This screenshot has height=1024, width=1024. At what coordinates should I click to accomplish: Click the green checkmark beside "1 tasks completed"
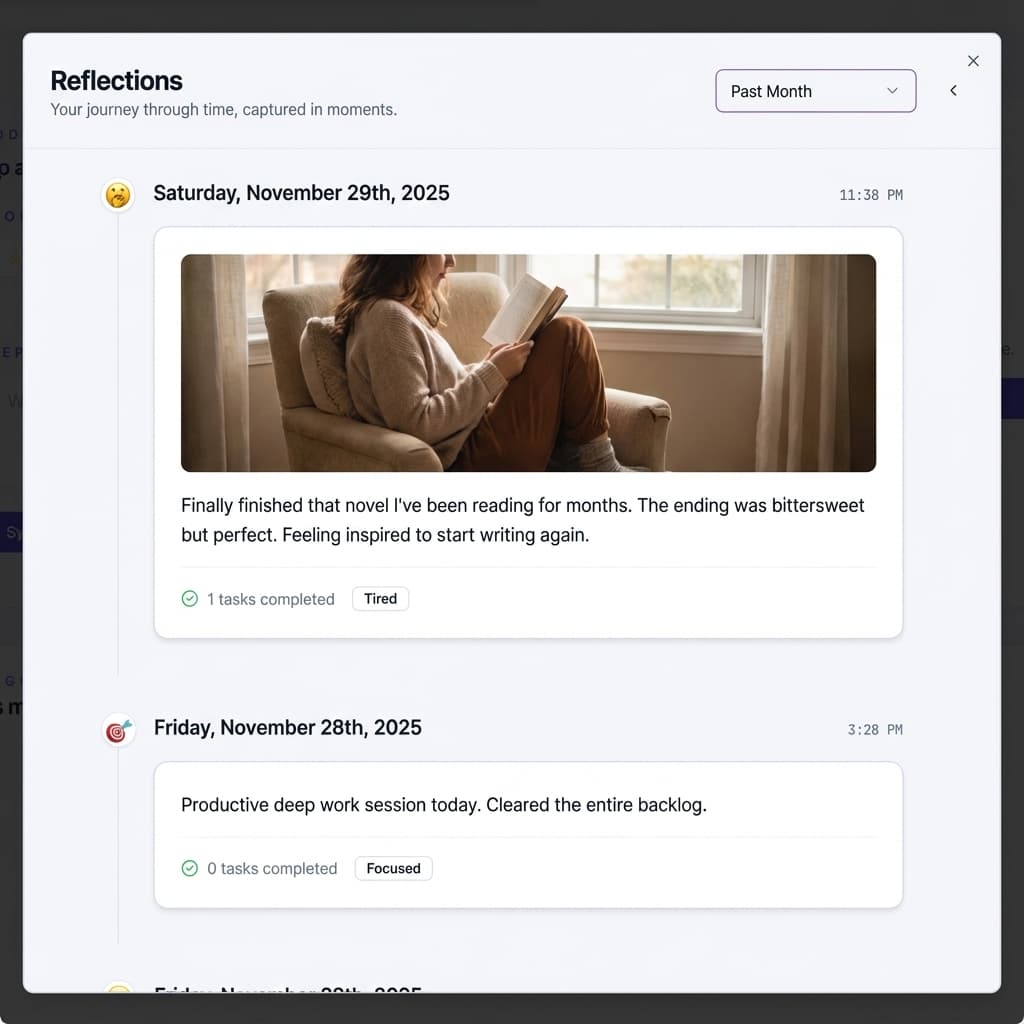(x=190, y=599)
